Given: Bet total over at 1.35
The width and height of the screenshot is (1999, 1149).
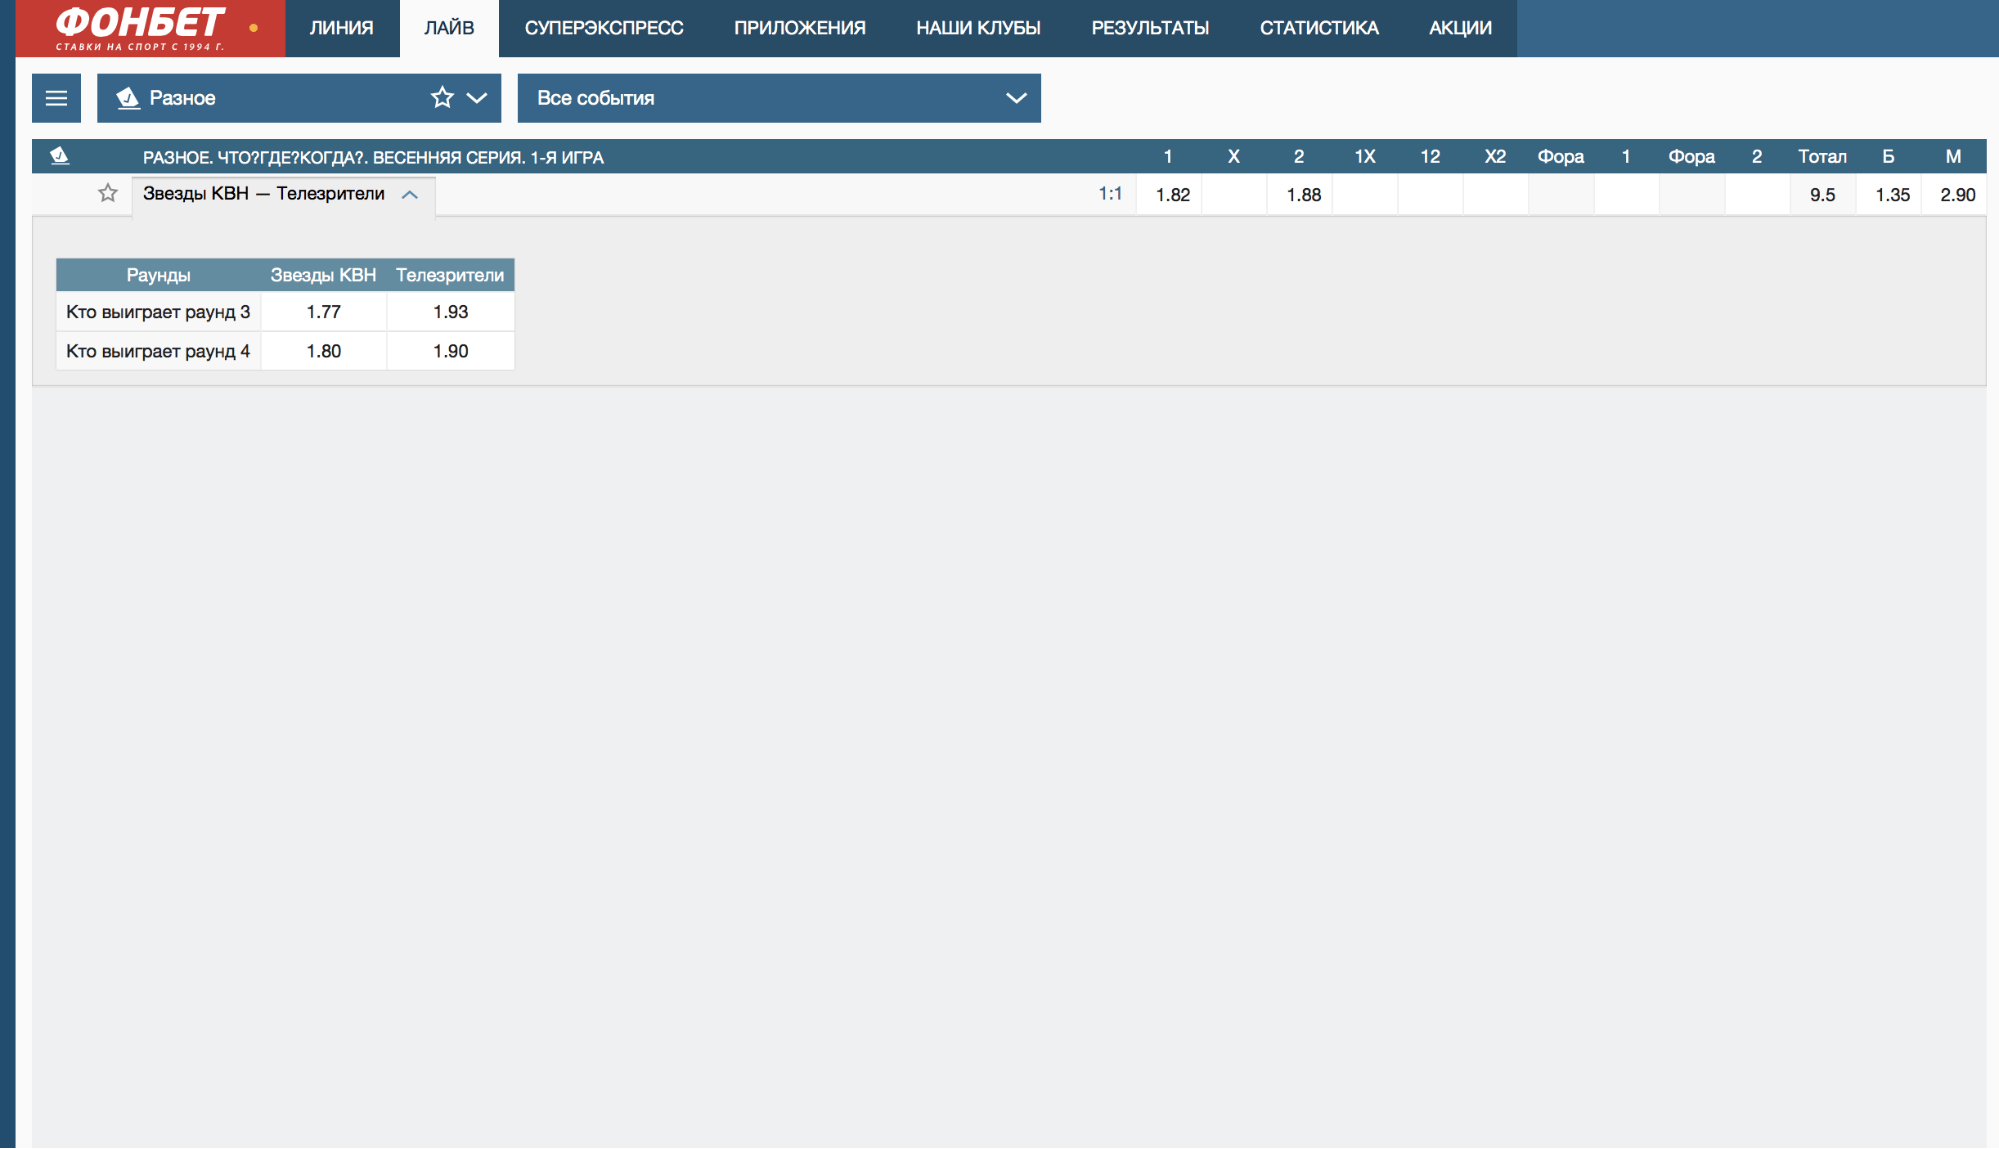Looking at the screenshot, I should [1892, 195].
